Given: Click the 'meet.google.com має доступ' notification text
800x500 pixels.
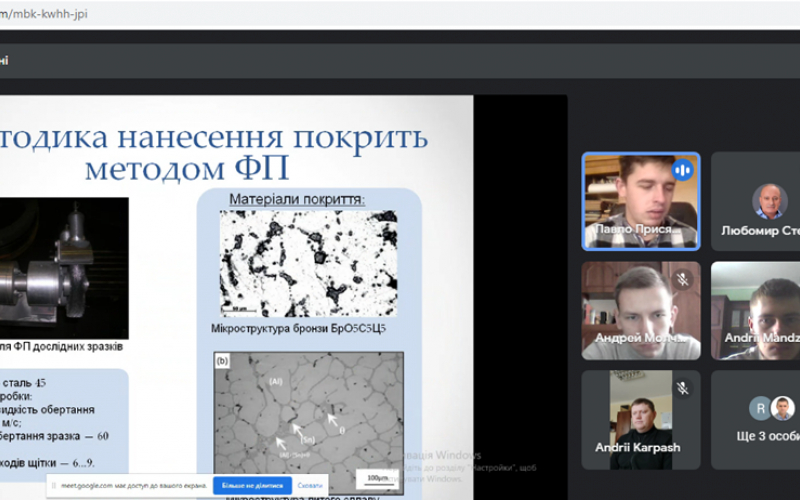Looking at the screenshot, I should [134, 486].
